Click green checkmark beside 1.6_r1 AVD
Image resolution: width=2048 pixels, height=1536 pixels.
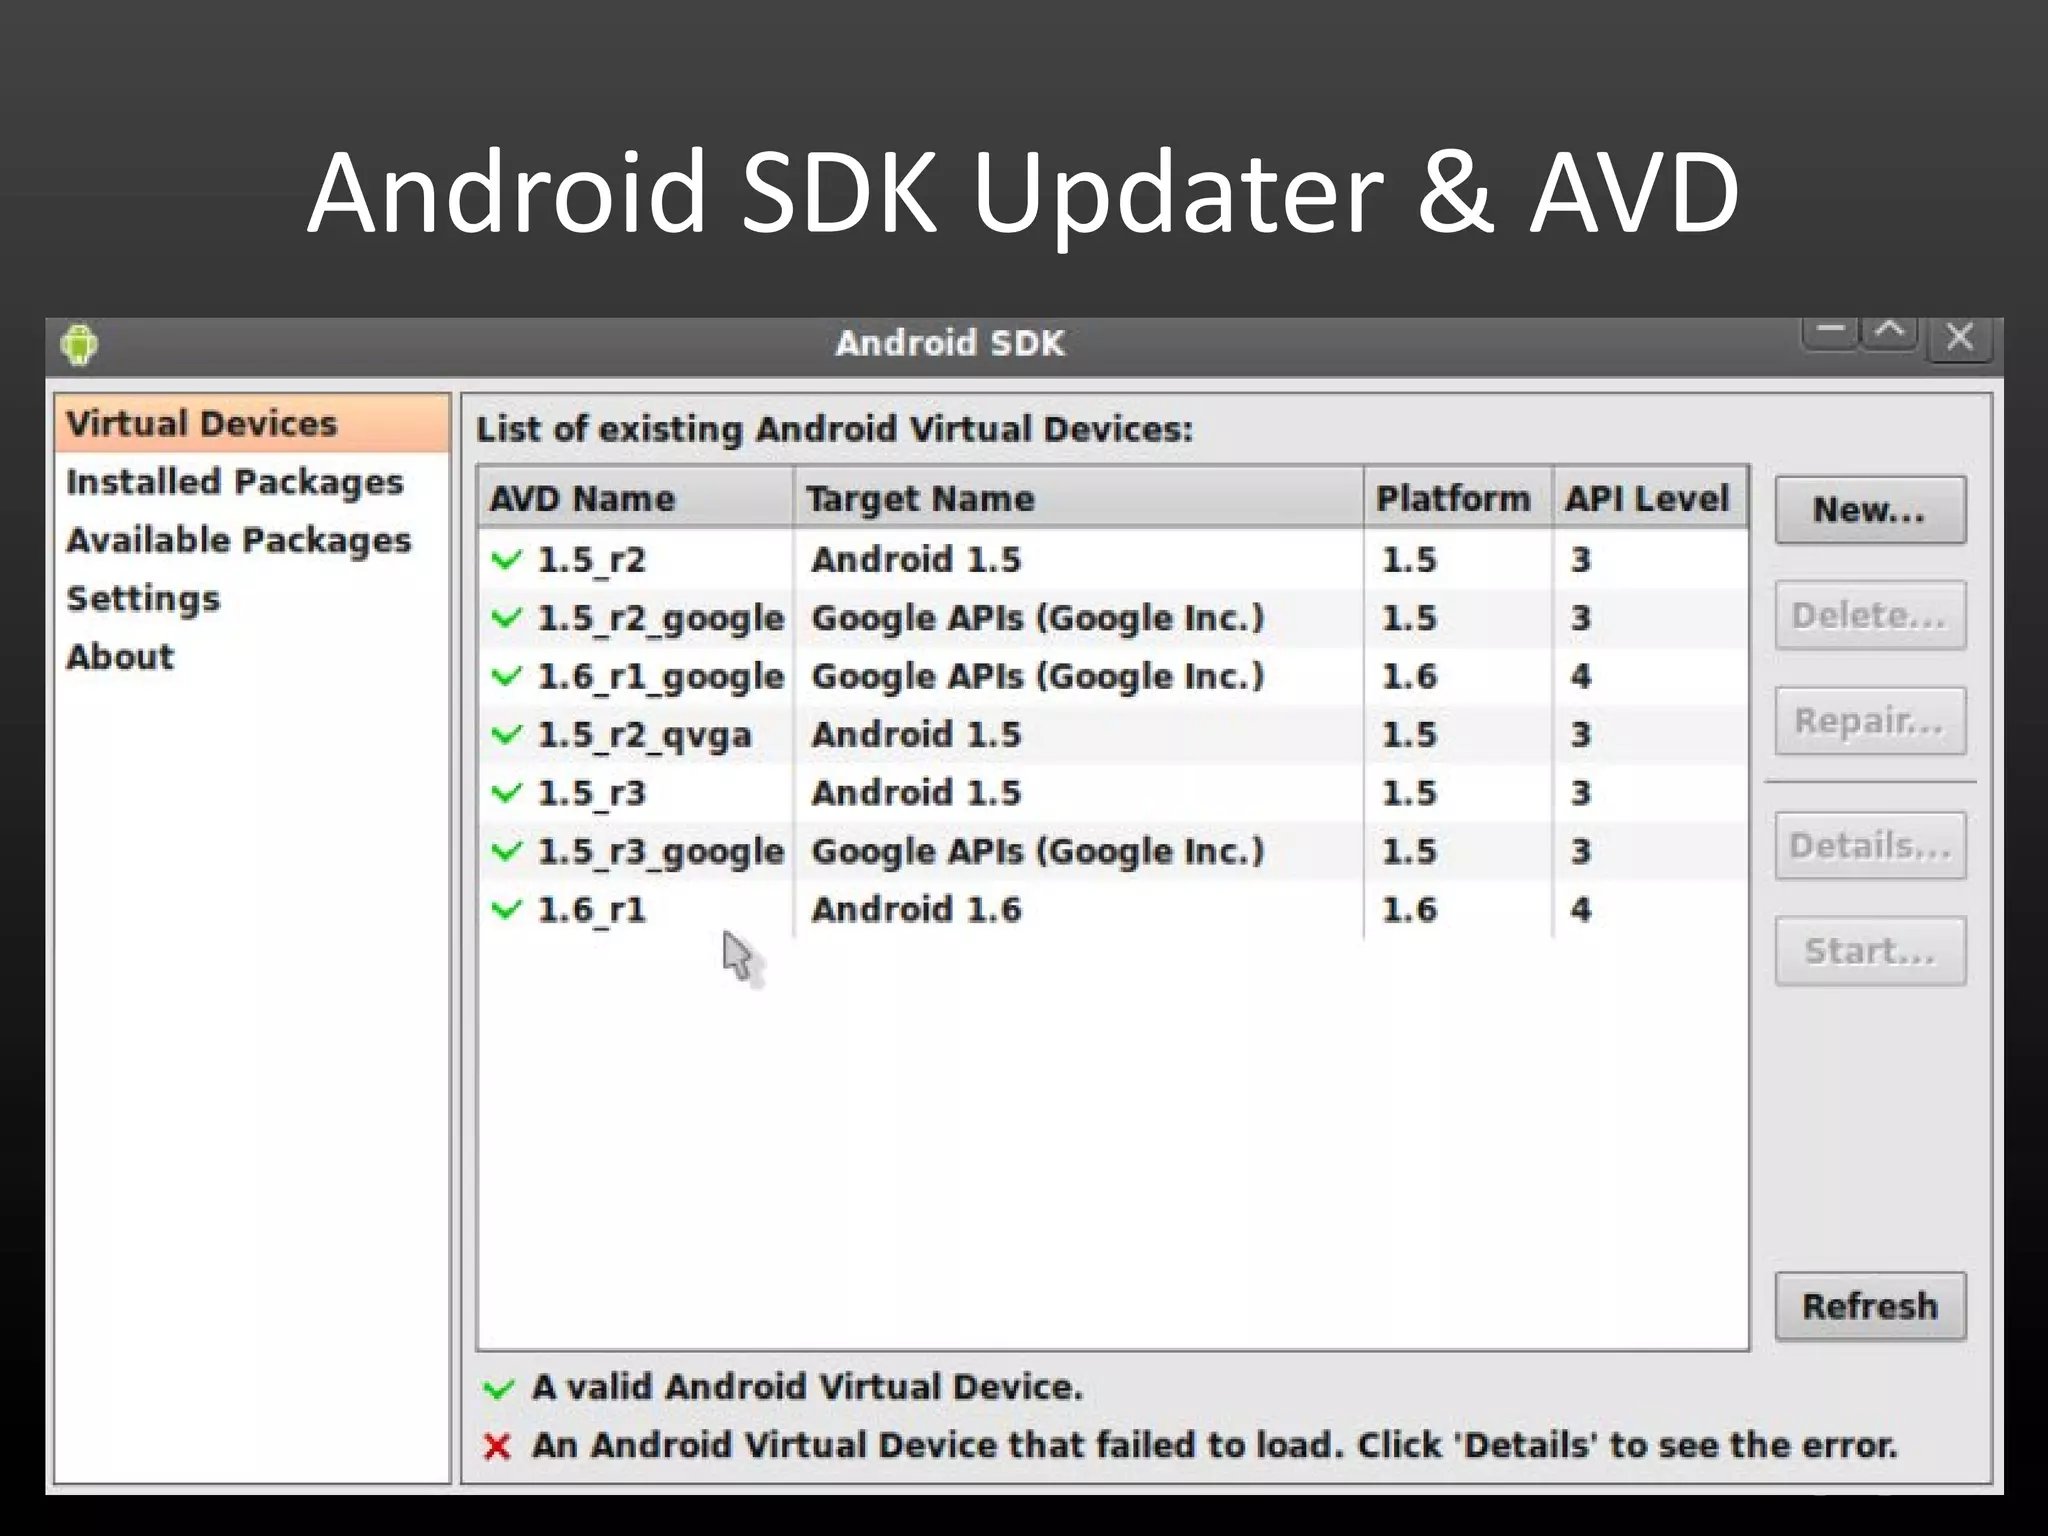tap(507, 910)
